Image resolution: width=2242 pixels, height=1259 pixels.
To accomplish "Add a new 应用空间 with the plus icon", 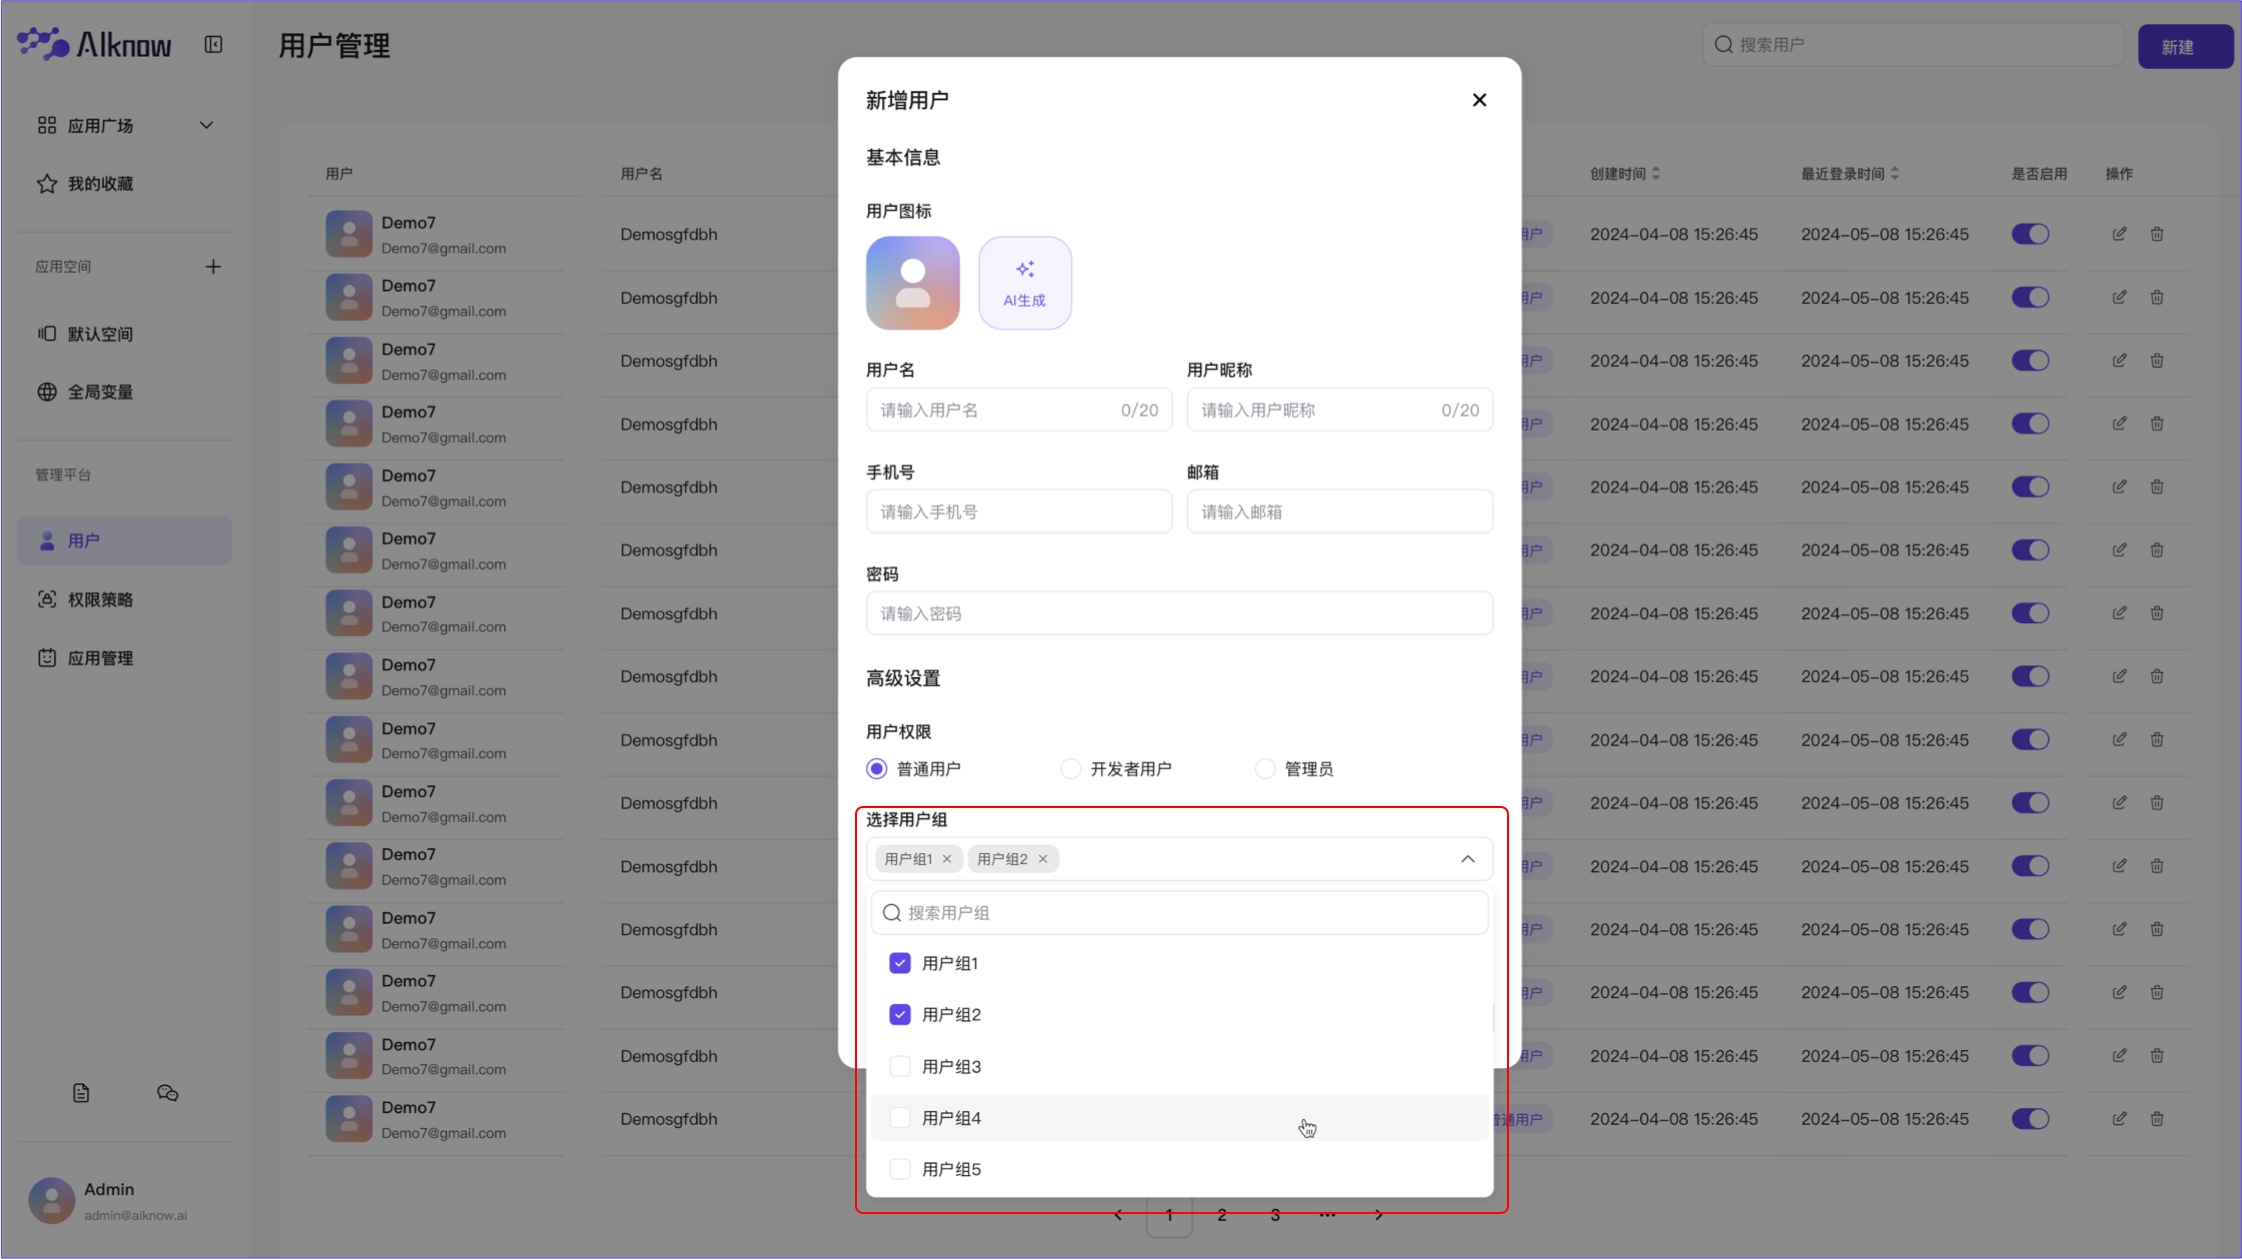I will (213, 266).
